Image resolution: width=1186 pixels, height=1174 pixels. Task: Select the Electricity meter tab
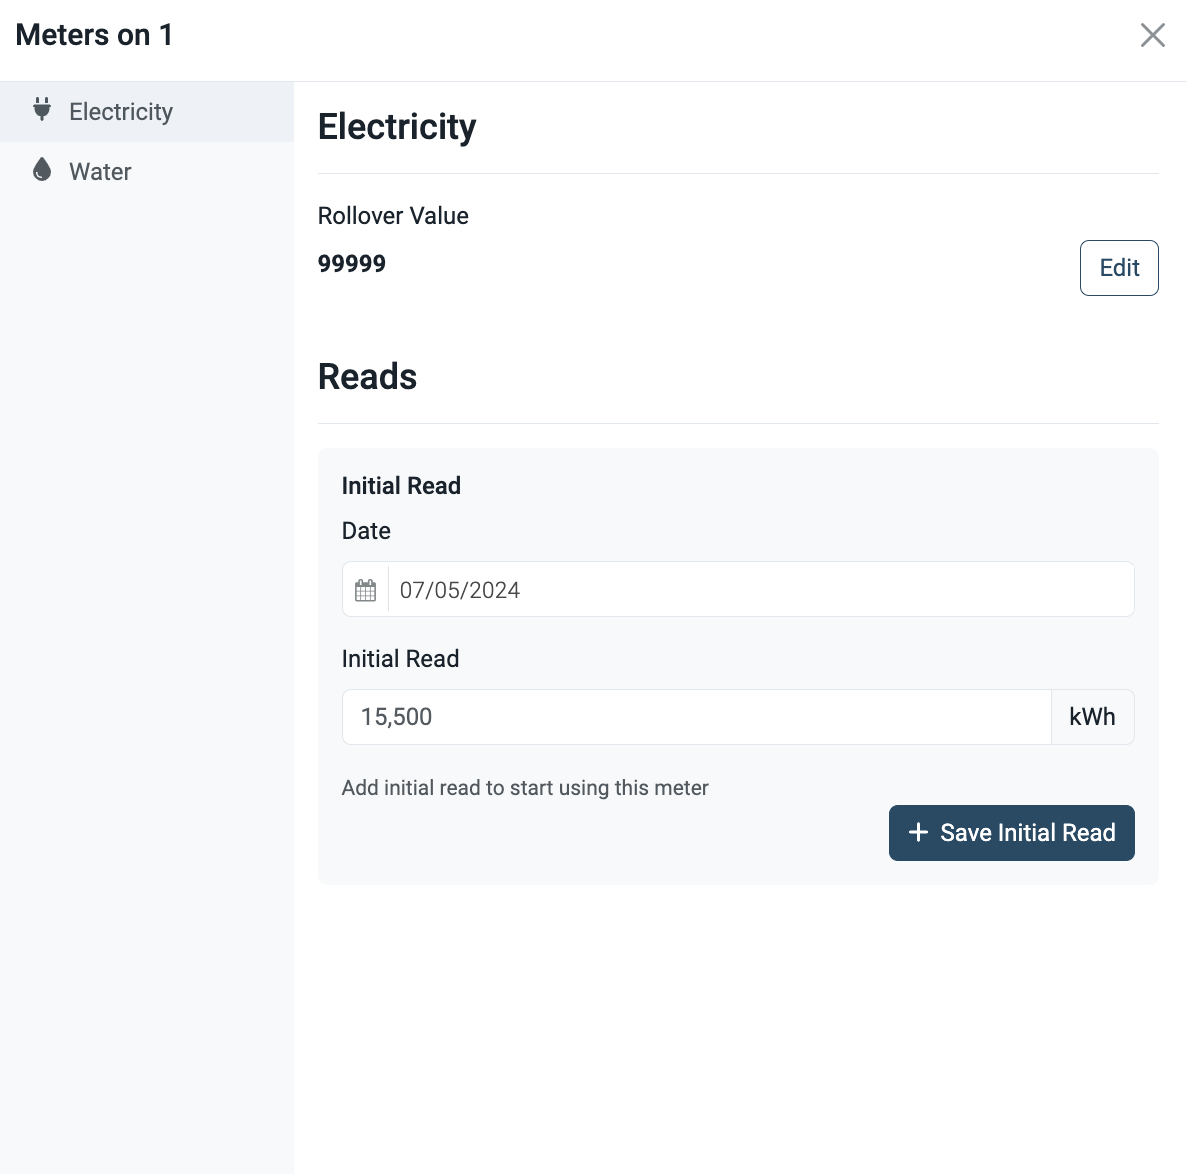147,112
